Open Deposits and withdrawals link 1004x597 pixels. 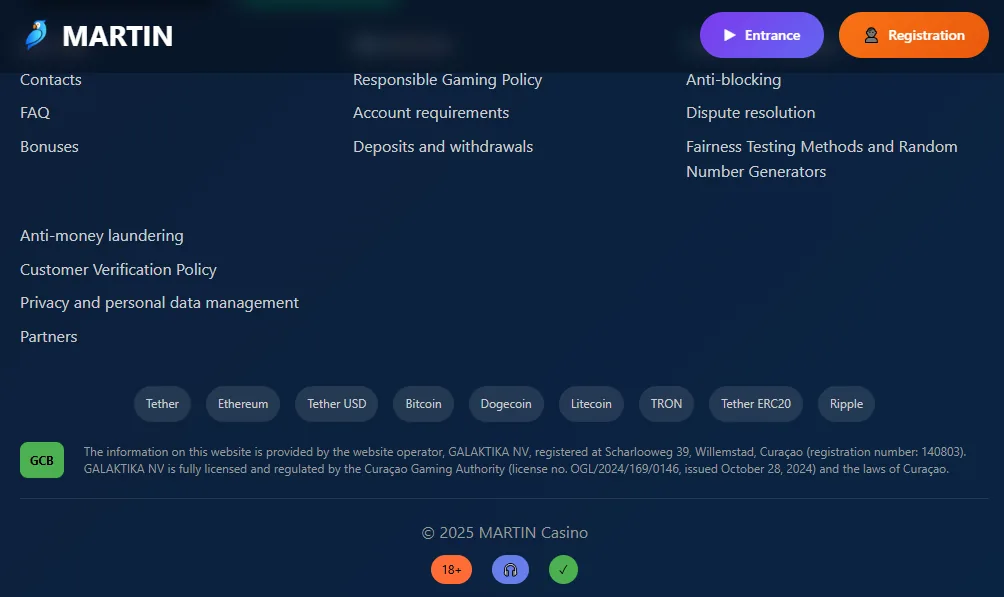443,147
